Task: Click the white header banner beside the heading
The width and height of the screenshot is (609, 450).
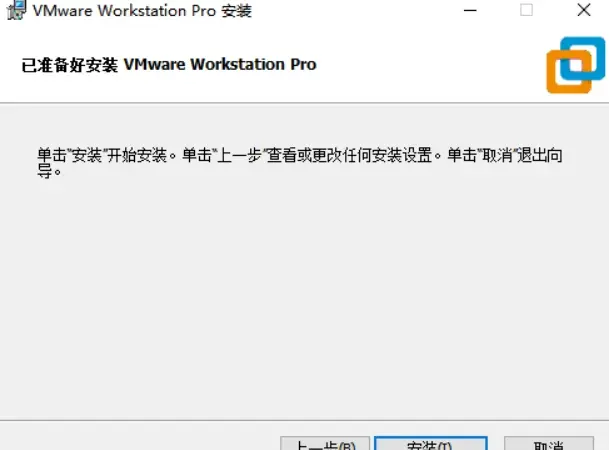Action: (x=427, y=64)
